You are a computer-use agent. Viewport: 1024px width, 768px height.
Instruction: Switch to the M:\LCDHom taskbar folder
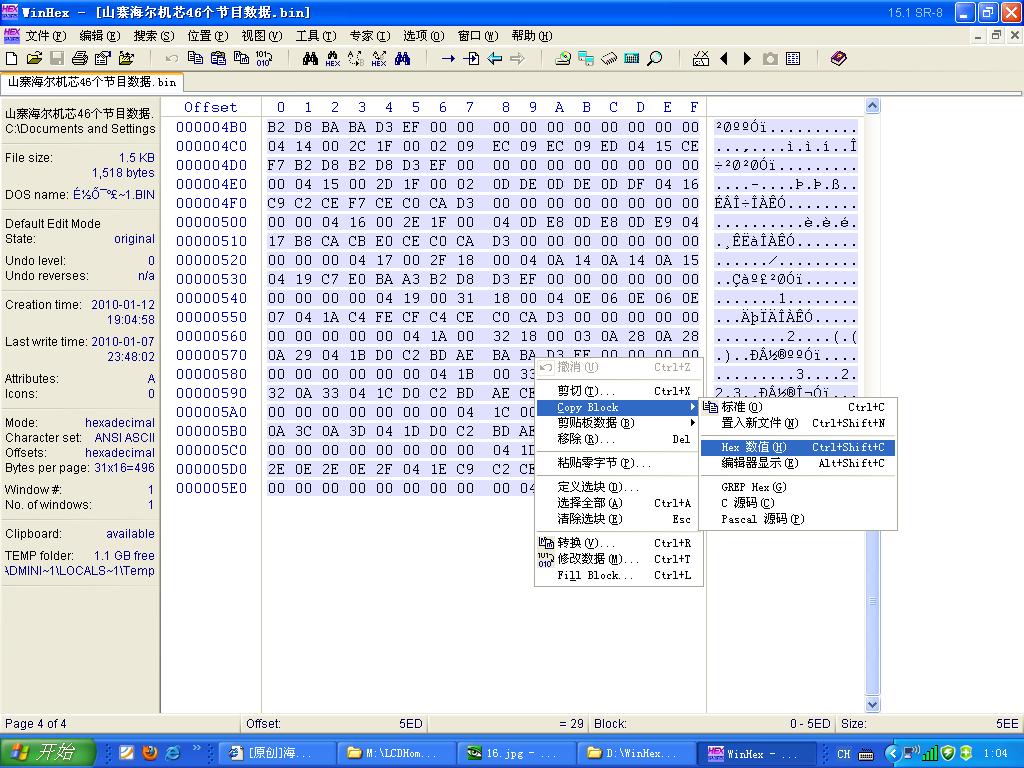[396, 753]
